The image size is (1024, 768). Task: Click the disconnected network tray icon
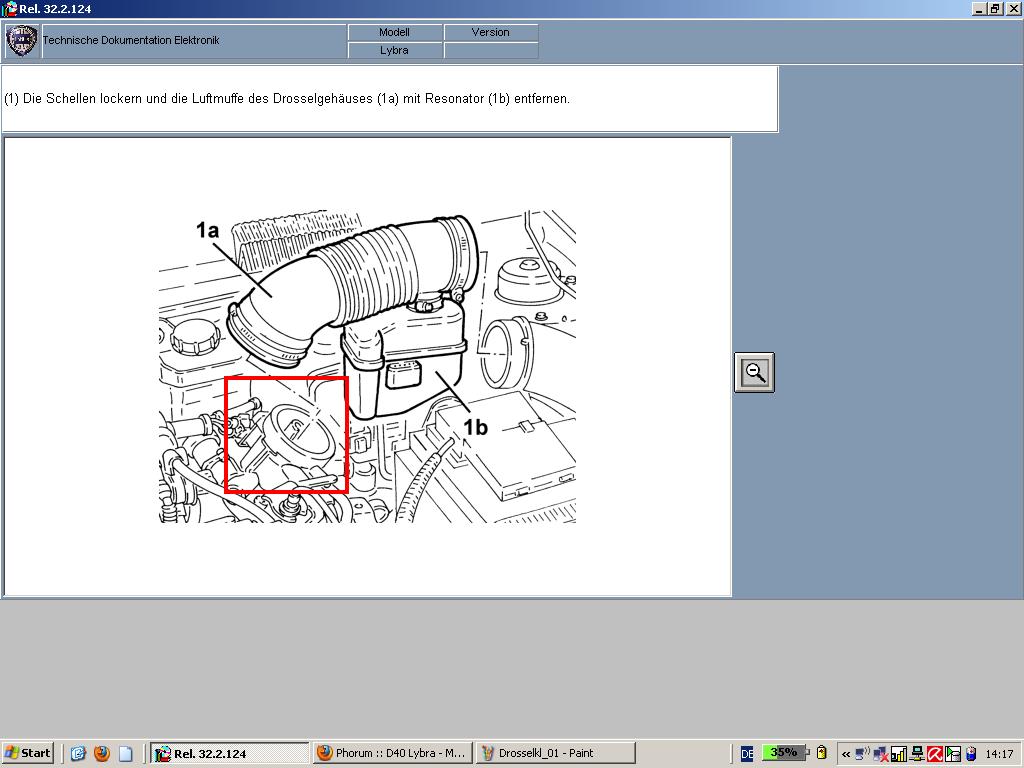tap(880, 754)
